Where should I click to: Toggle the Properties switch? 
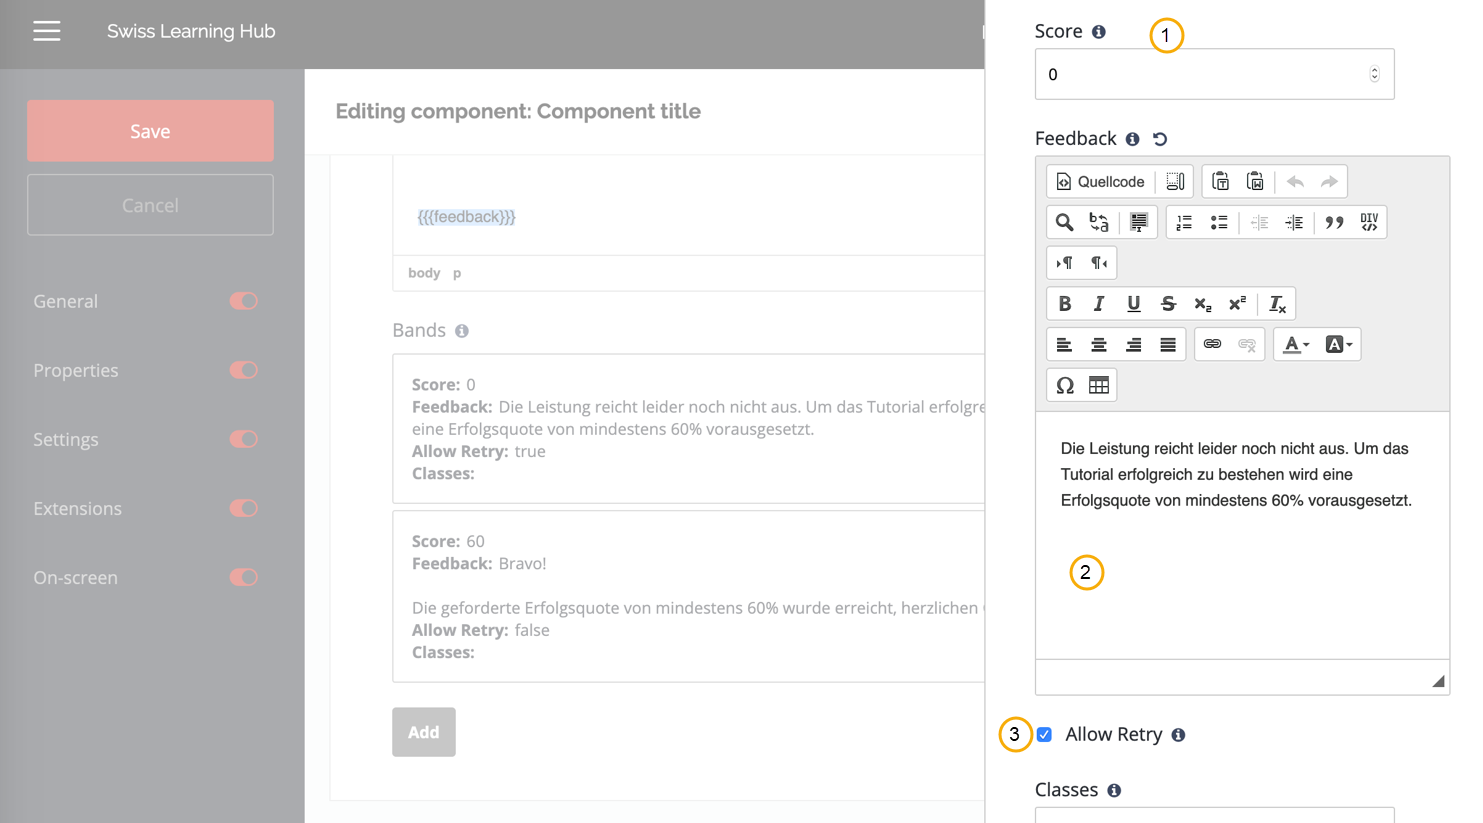[x=243, y=370]
